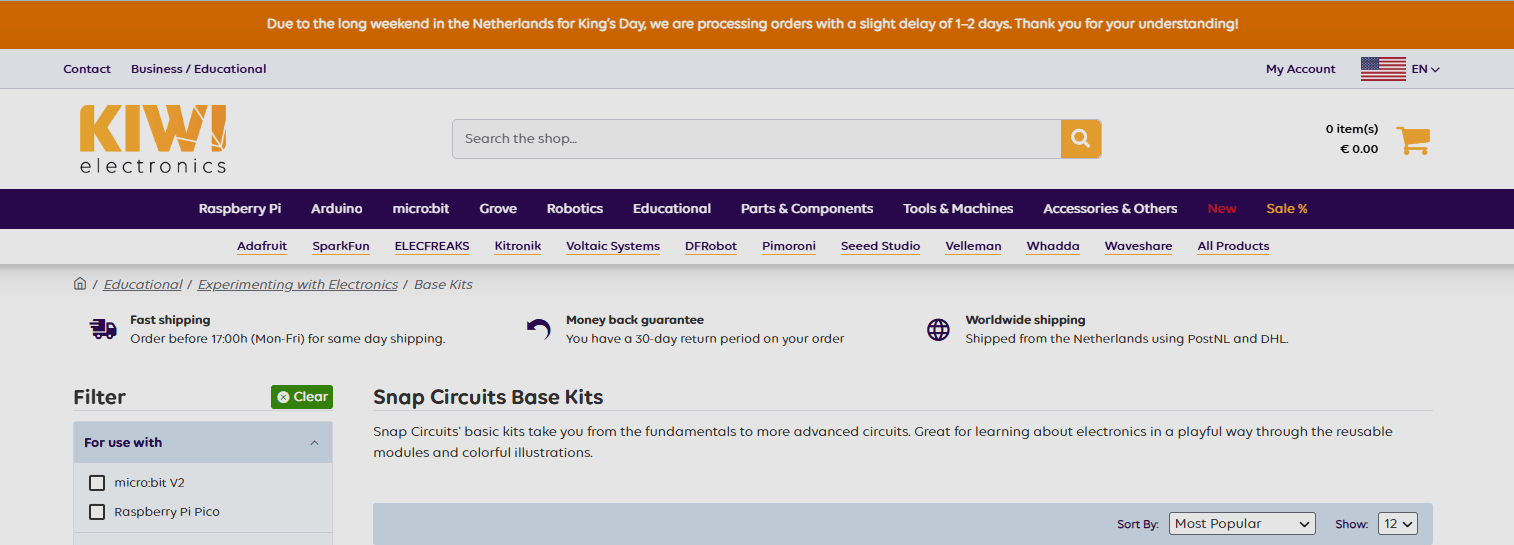Browse the Adafruit brand link
Screen dimensions: 1514x545
pyautogui.click(x=262, y=246)
